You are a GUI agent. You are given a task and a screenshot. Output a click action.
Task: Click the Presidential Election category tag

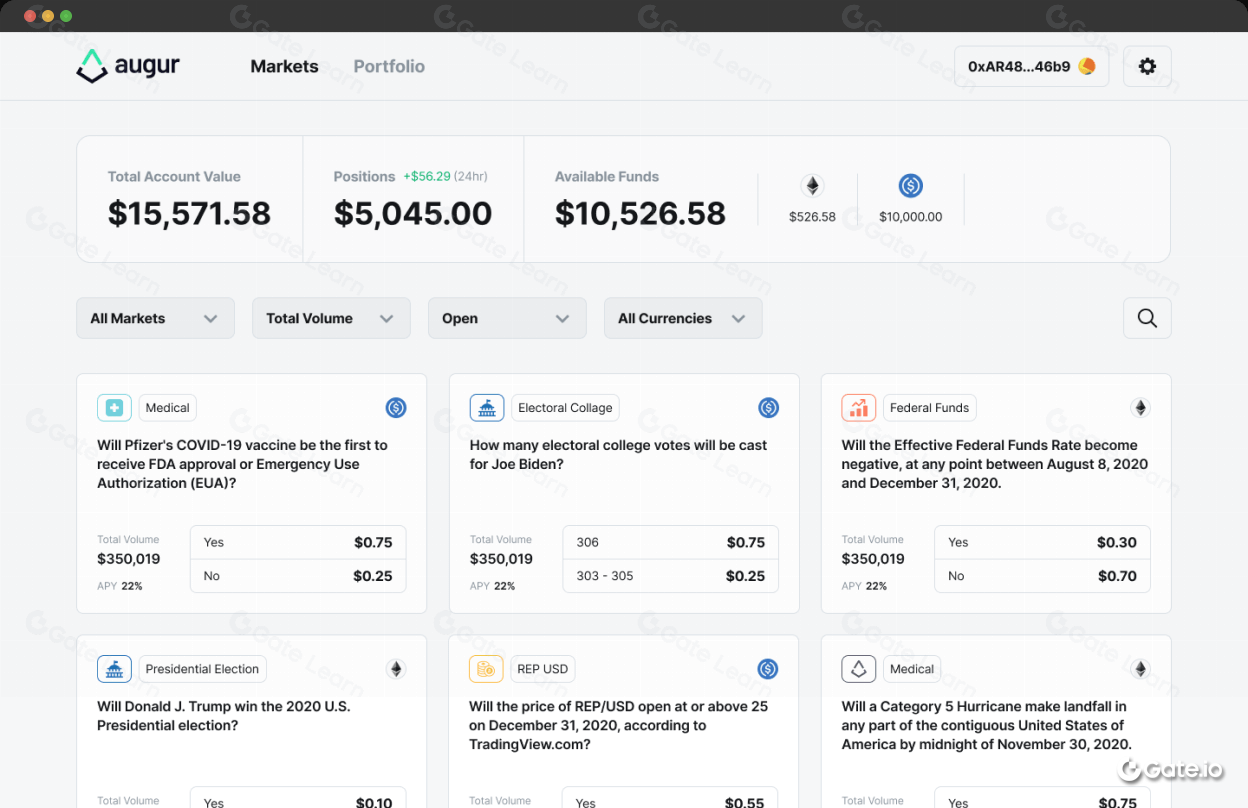pos(202,669)
